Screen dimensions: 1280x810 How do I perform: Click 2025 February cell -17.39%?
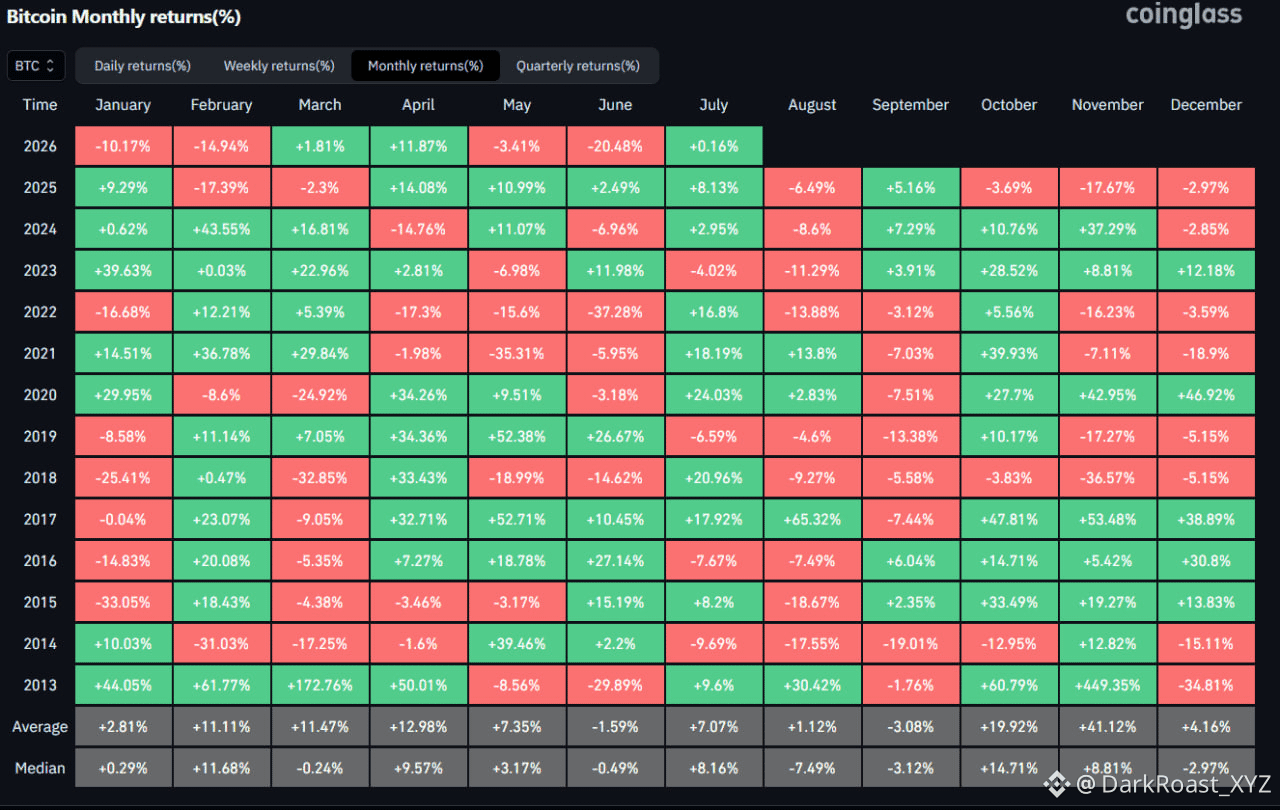(x=221, y=188)
